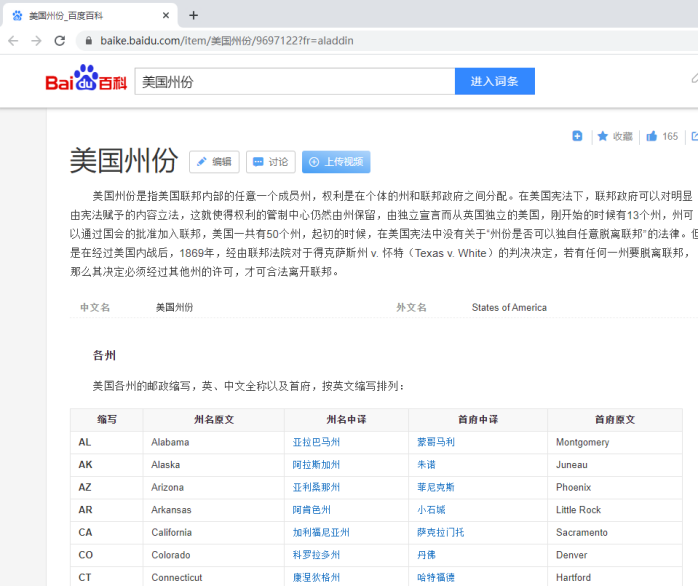Click the 上传视频 upload video button
This screenshot has height=586, width=698.
point(337,162)
